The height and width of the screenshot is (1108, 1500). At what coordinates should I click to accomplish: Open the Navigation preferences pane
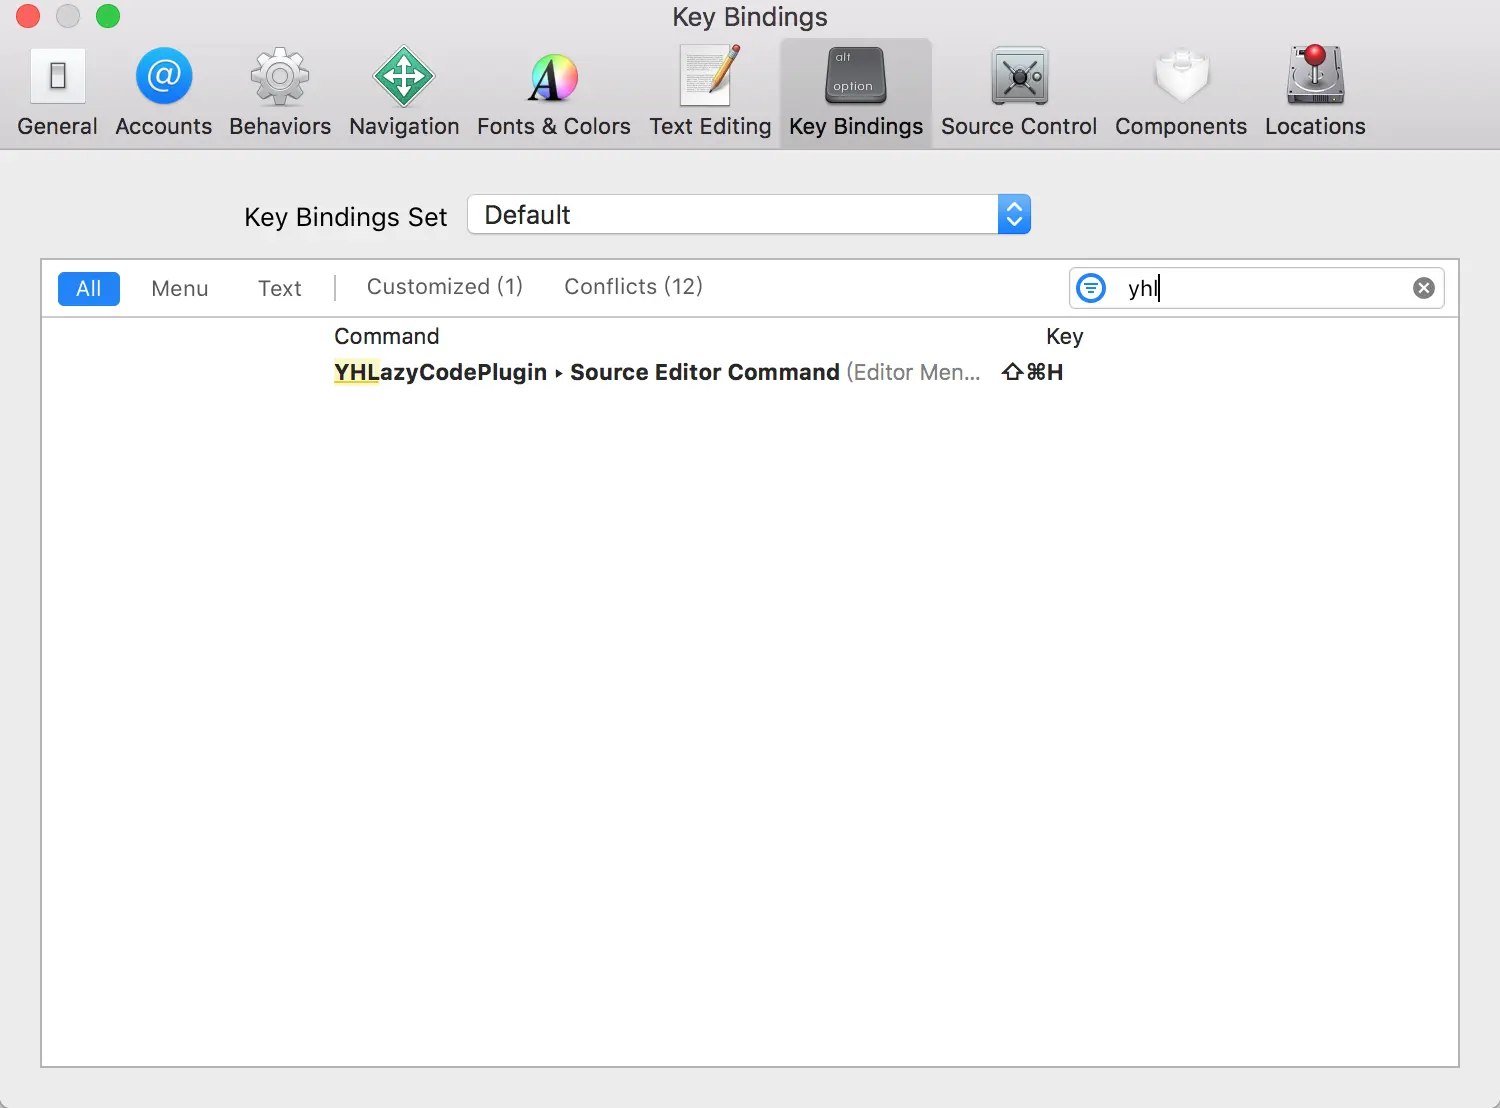404,92
